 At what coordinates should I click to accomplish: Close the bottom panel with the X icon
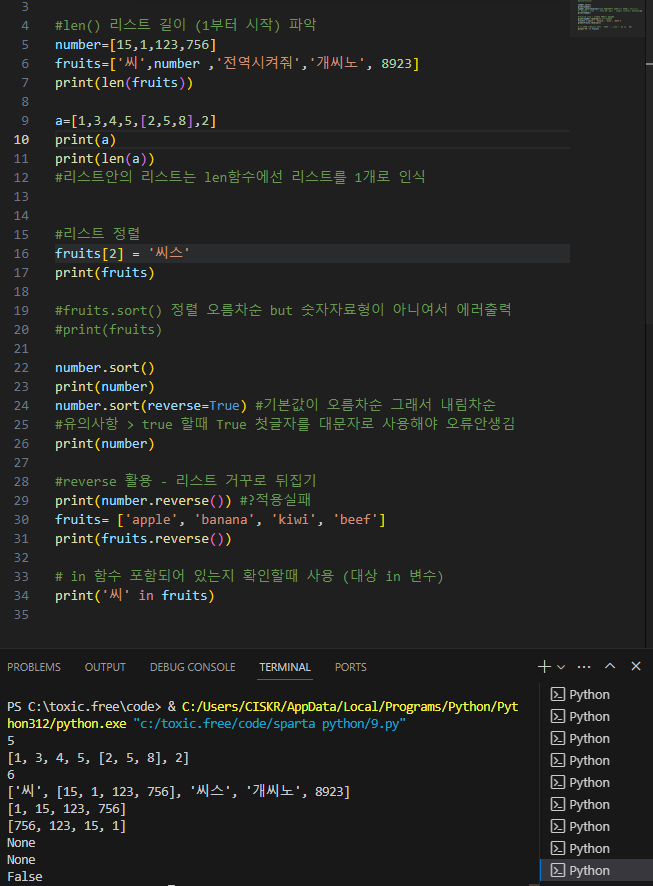(636, 666)
